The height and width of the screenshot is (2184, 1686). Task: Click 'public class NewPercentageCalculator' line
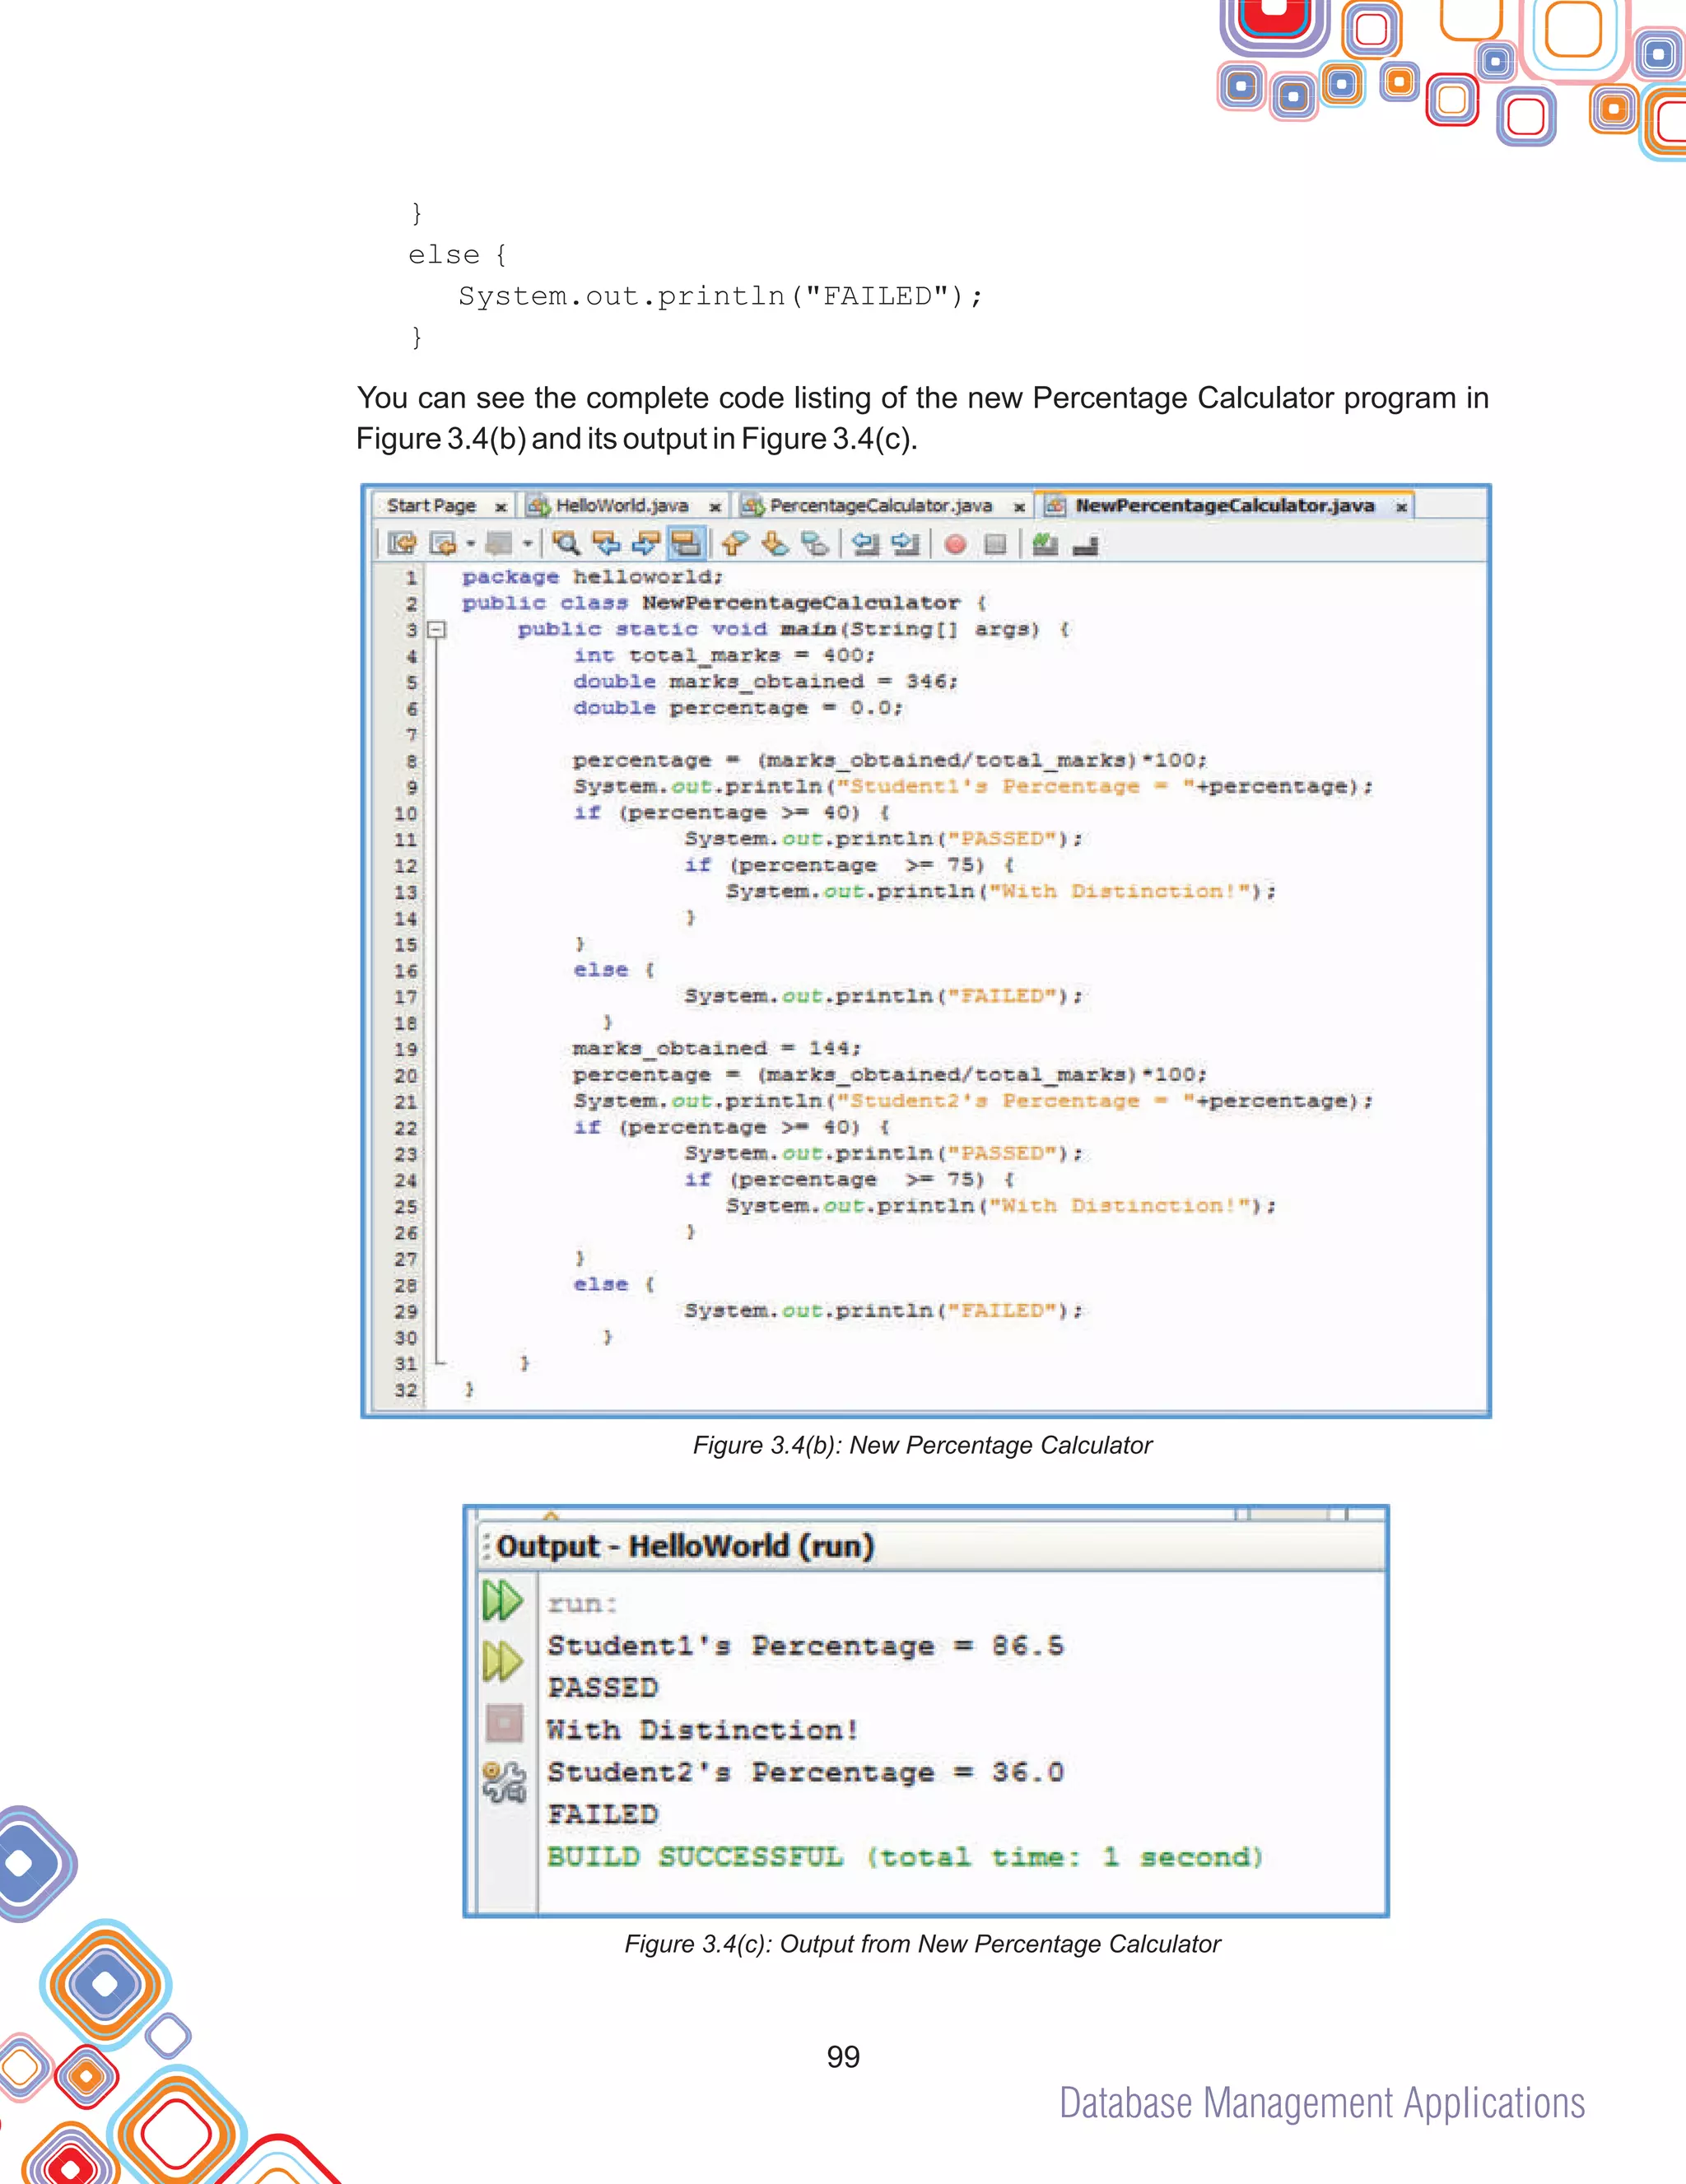pyautogui.click(x=724, y=603)
